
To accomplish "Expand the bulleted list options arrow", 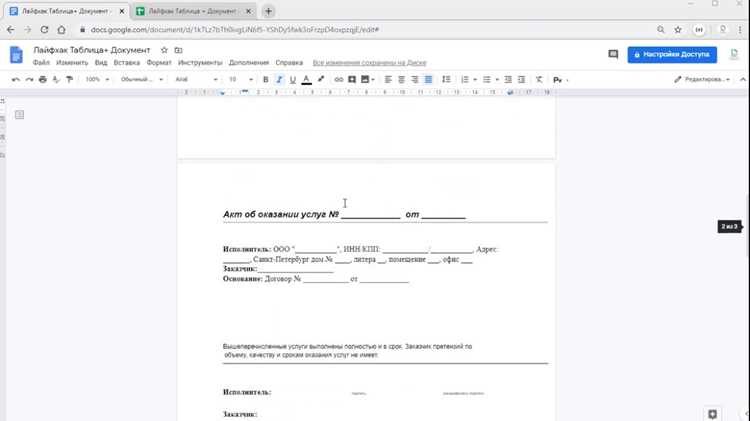I will coord(497,80).
